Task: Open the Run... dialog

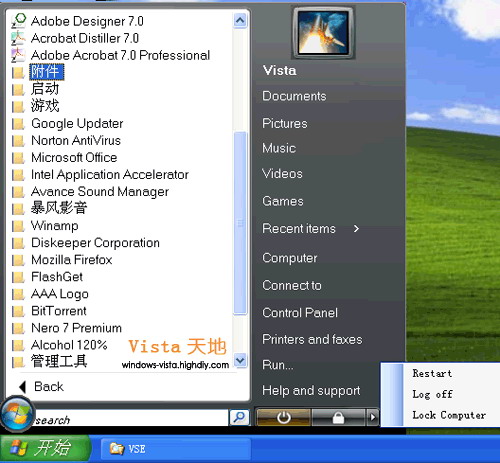Action: click(x=278, y=365)
